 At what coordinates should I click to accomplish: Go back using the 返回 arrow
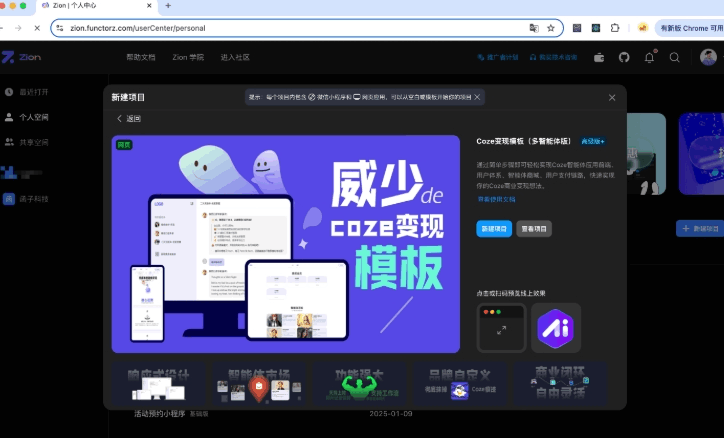[128, 119]
